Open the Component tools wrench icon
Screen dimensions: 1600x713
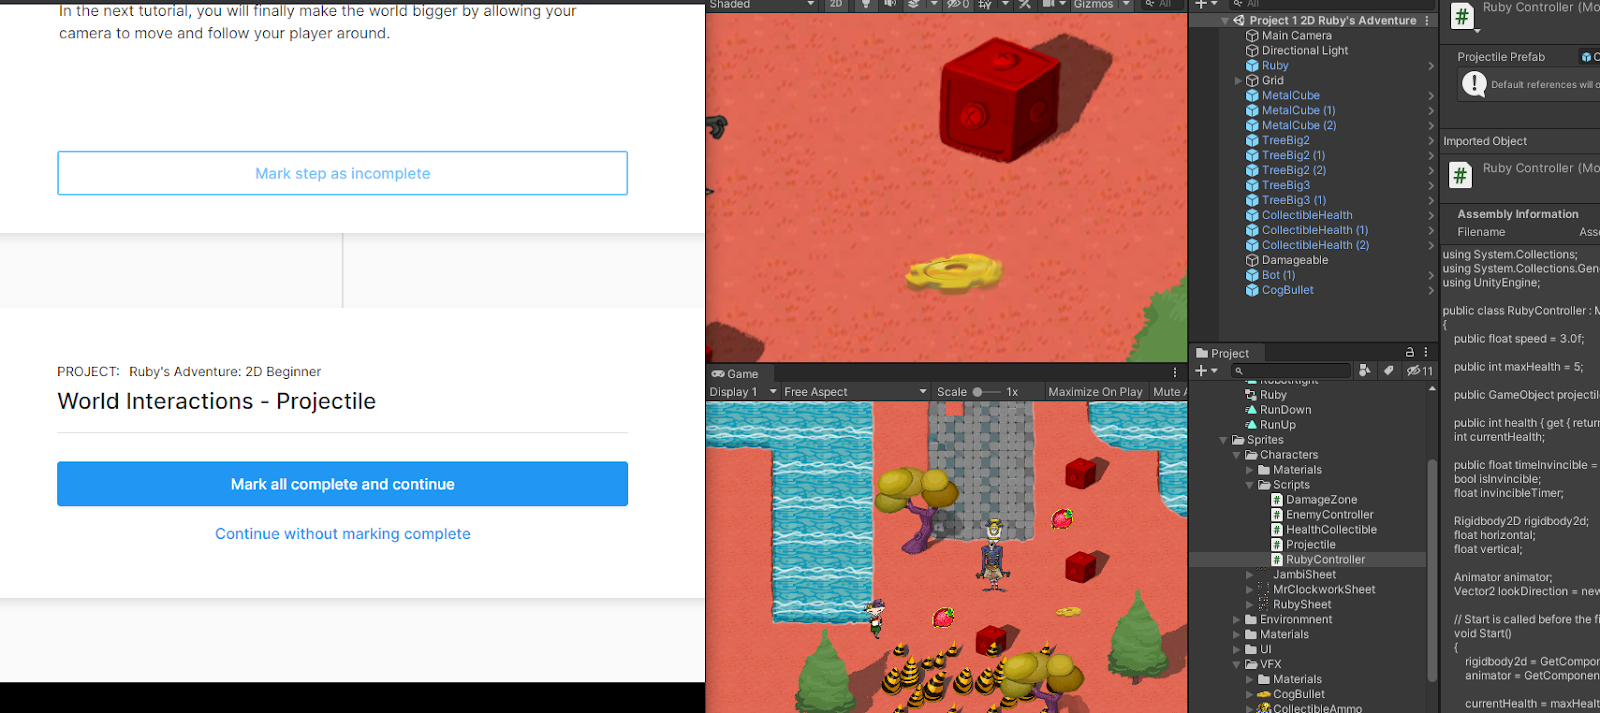pos(1025,4)
